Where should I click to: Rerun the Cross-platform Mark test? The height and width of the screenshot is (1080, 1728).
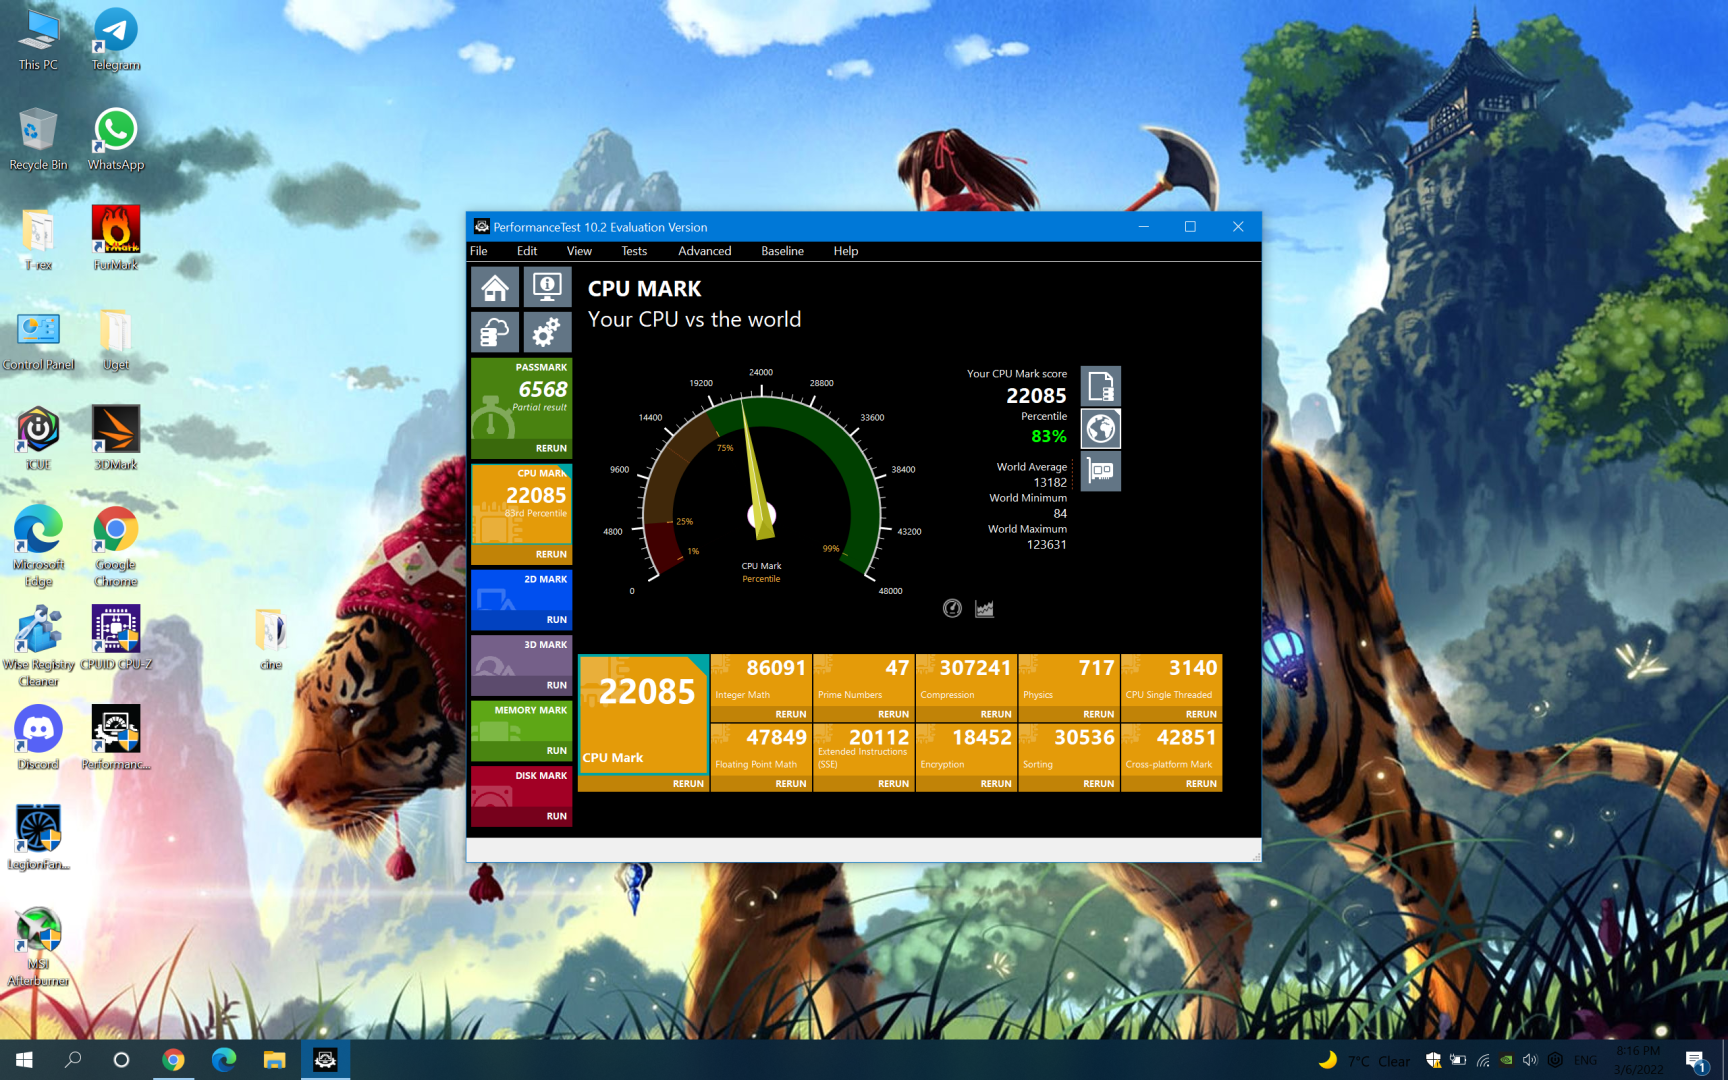tap(1201, 784)
